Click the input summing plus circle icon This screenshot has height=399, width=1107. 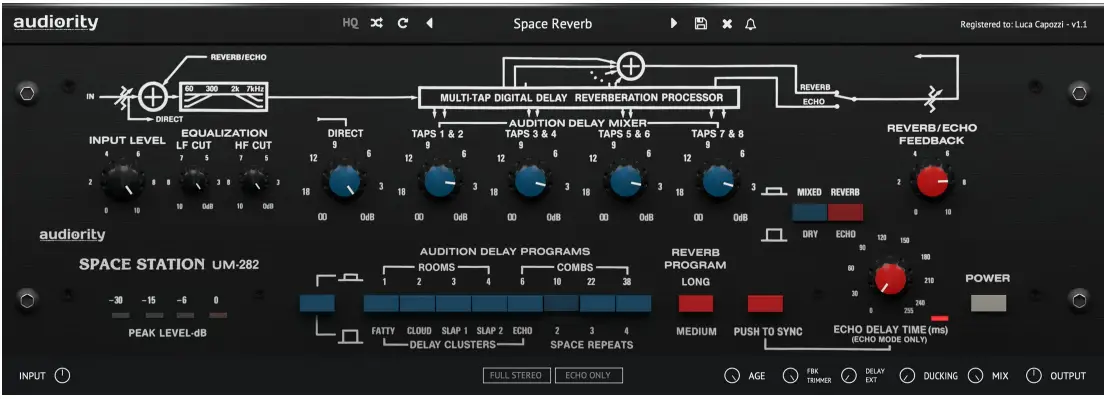(151, 97)
